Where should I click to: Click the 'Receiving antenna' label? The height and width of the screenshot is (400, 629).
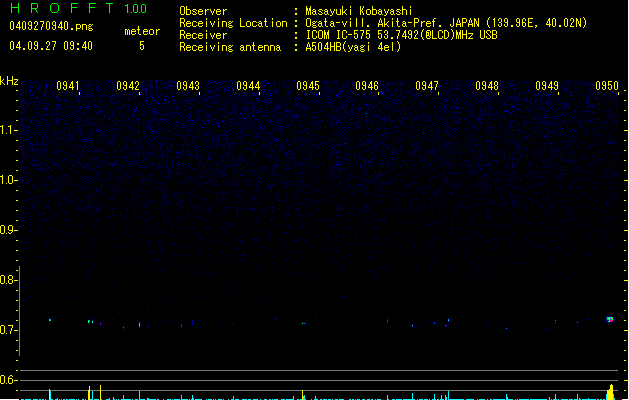point(230,47)
